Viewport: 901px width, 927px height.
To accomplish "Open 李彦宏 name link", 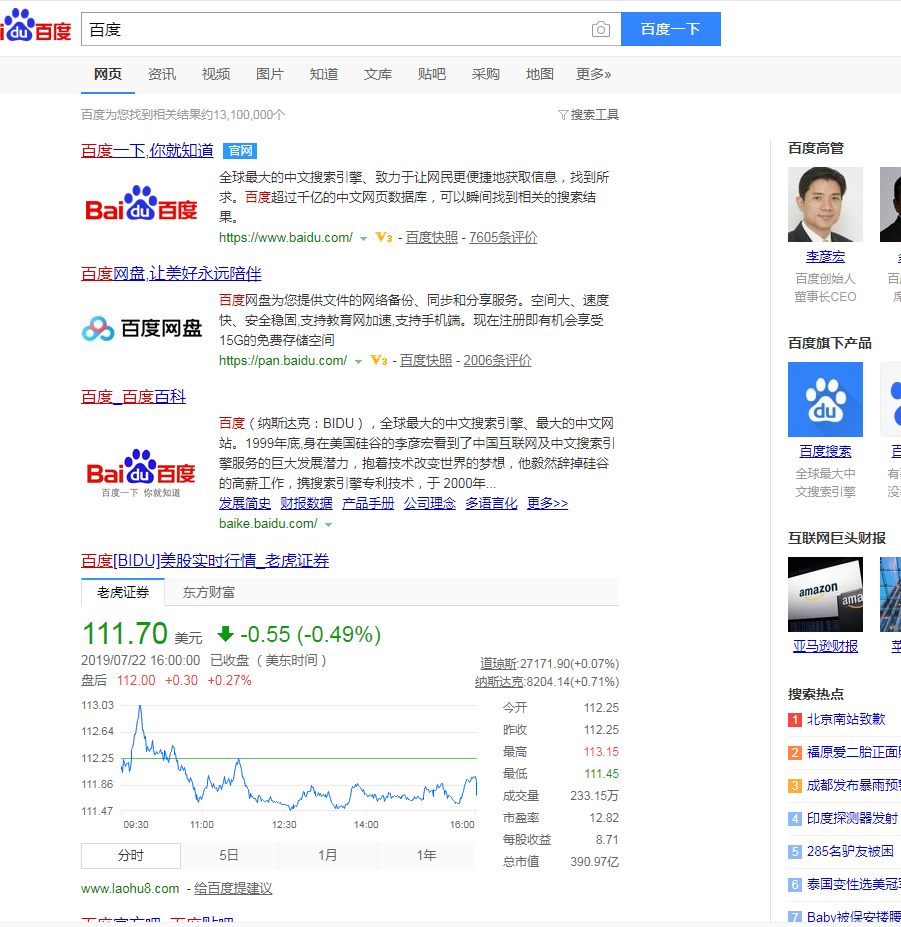I will point(825,257).
